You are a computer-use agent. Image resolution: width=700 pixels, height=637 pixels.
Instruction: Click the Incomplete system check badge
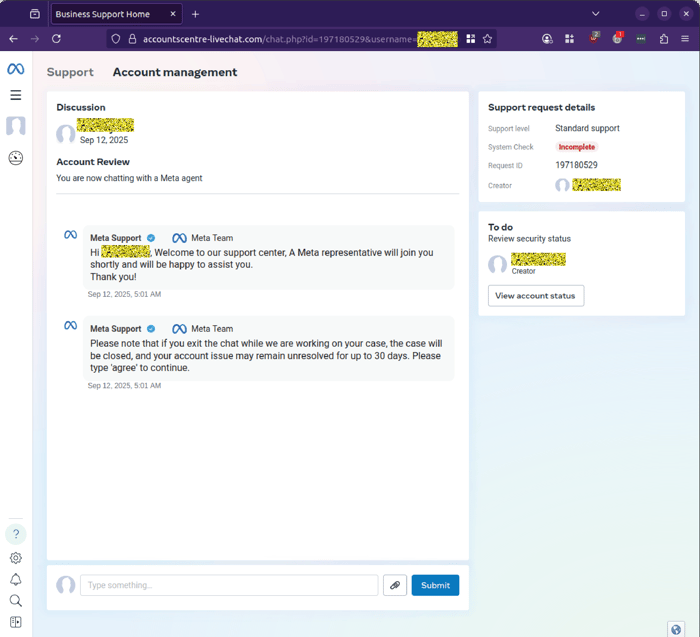coord(576,147)
